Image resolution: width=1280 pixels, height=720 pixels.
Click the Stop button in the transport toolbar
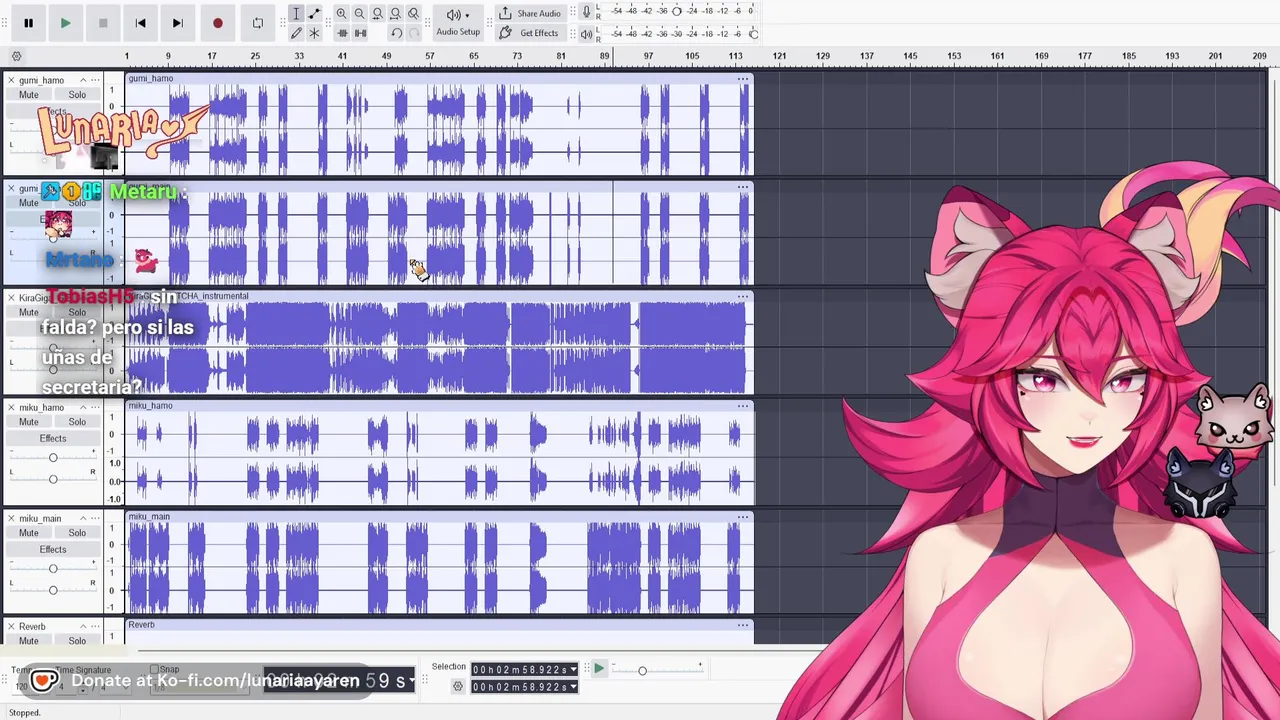click(x=103, y=23)
